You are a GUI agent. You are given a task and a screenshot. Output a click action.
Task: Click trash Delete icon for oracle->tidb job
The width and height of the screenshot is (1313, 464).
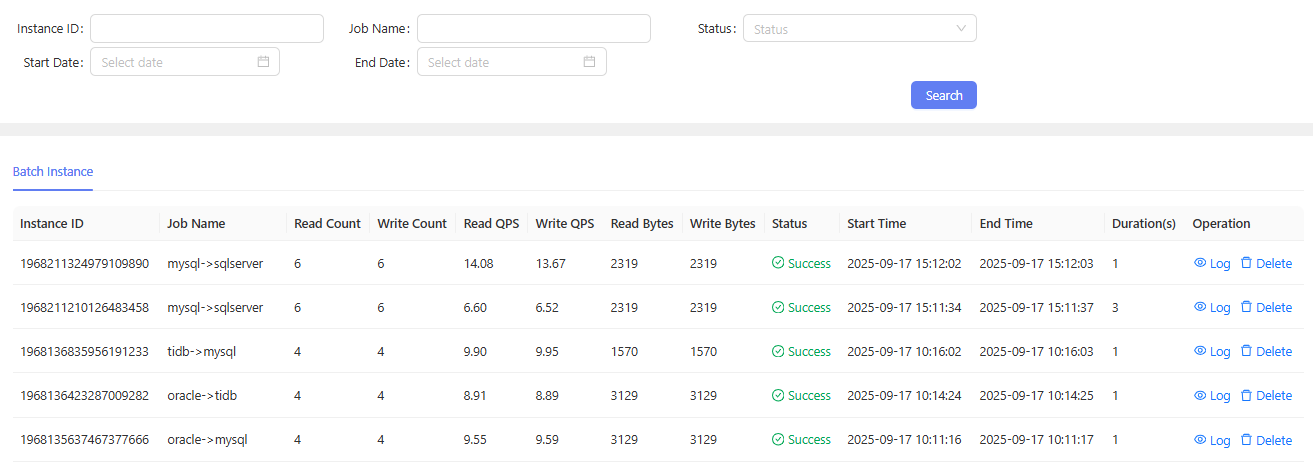click(x=1246, y=395)
